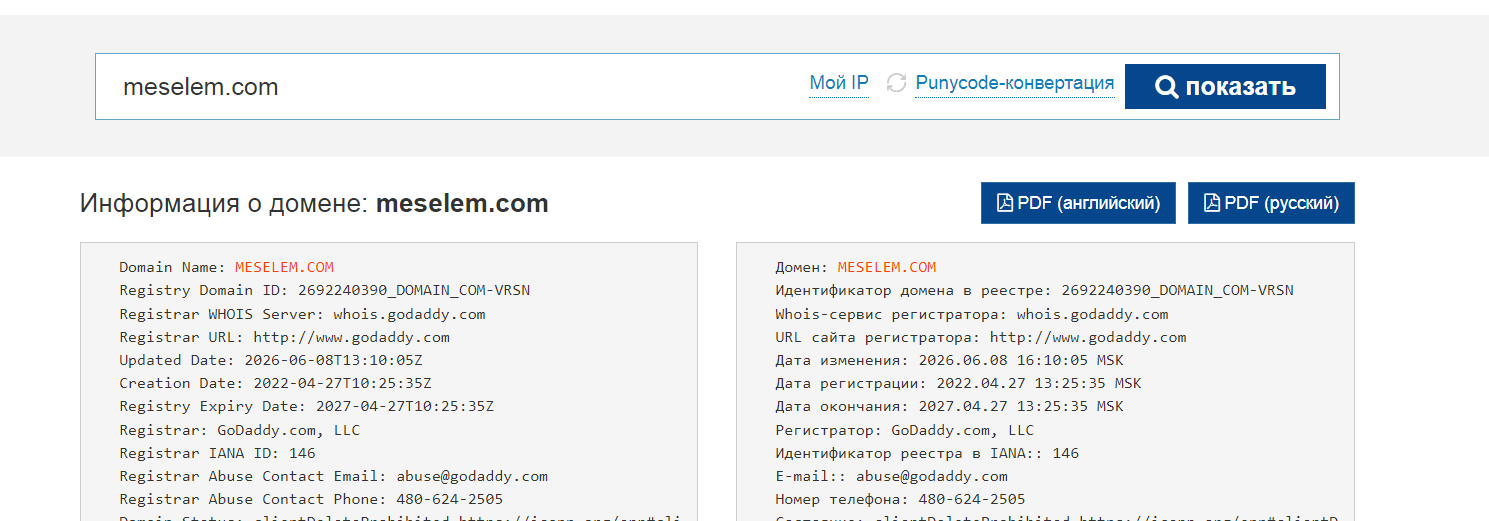Download the PDF (английский) report
Viewport: 1489px width, 521px height.
pyautogui.click(x=1078, y=203)
